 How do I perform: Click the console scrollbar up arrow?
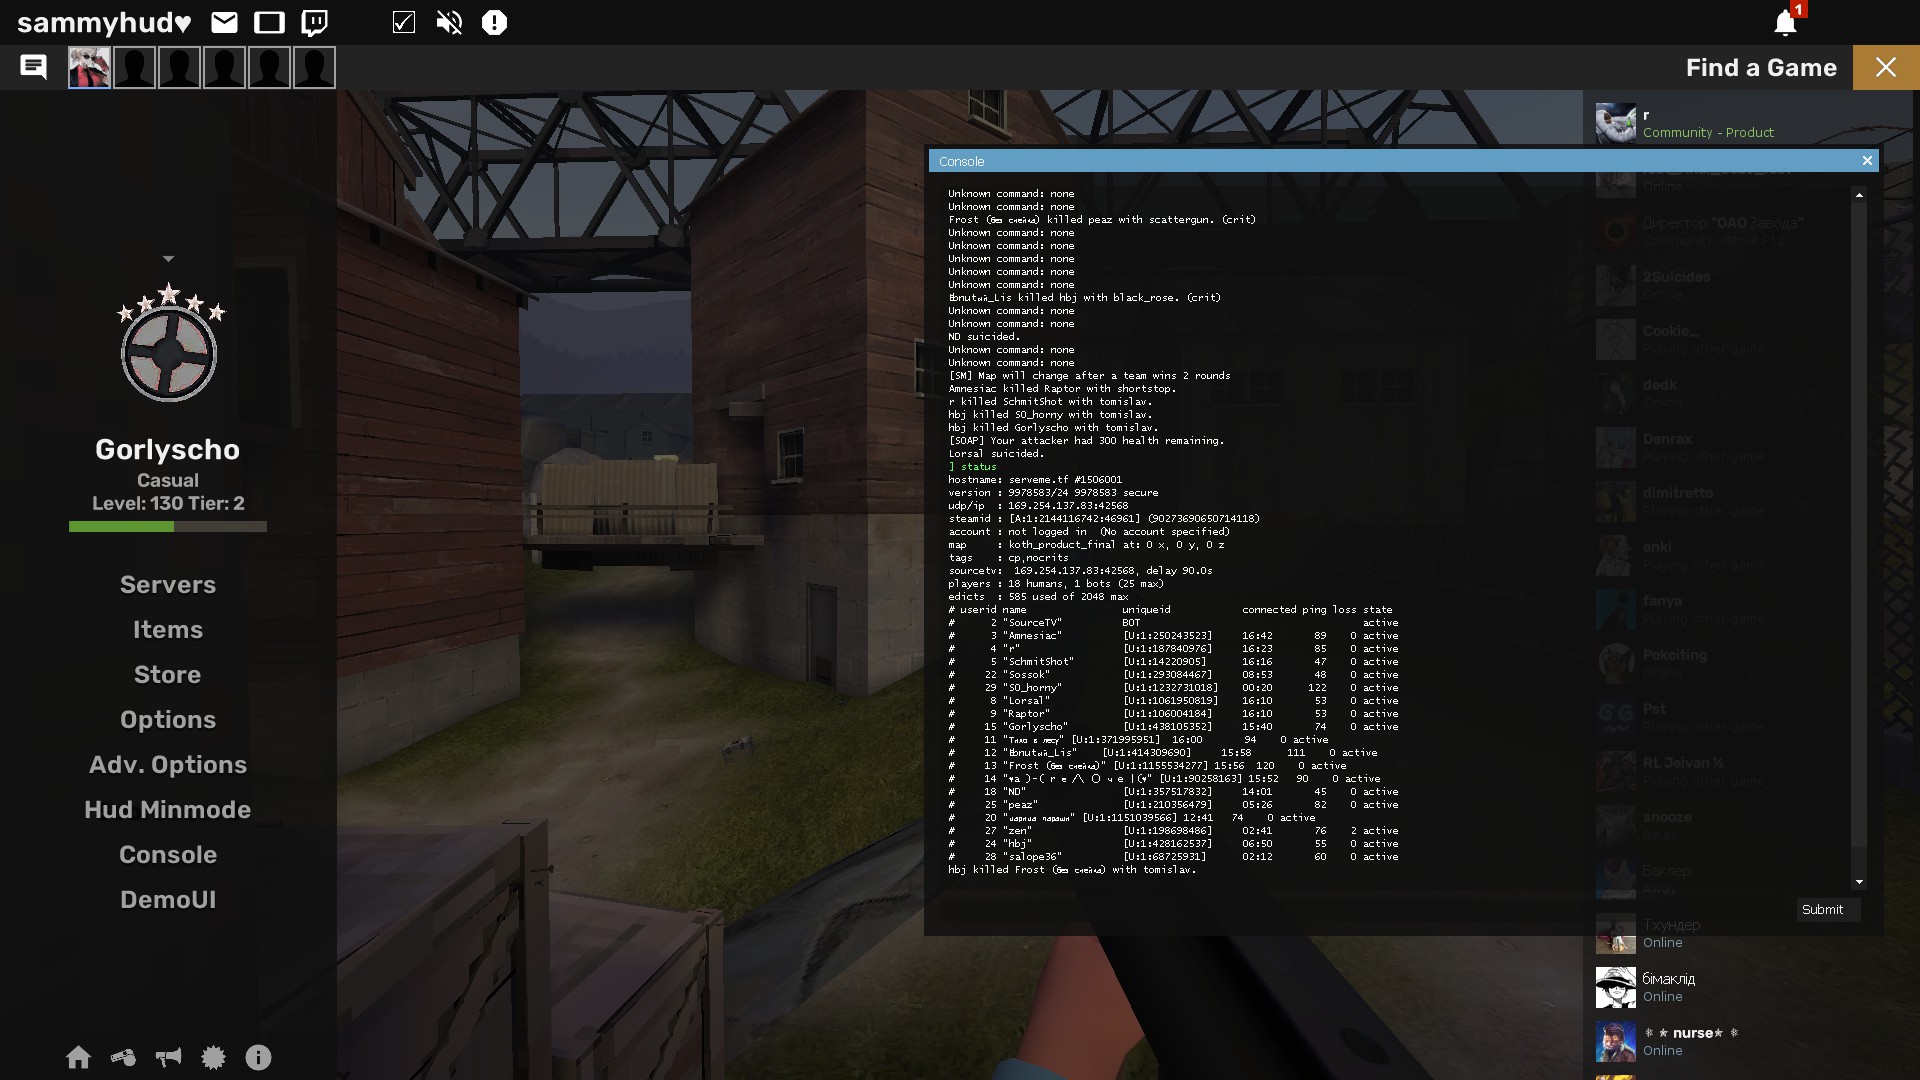1859,195
